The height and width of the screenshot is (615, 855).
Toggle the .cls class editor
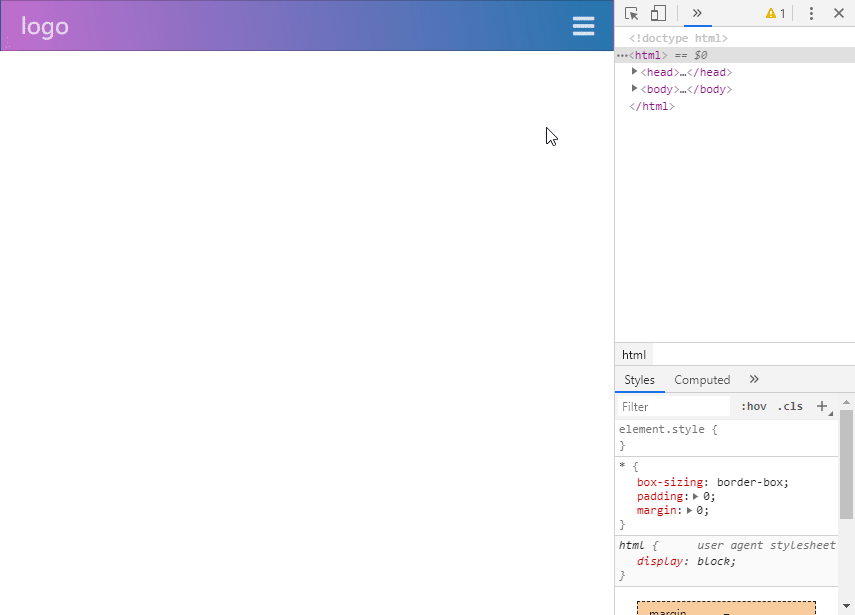pos(790,406)
